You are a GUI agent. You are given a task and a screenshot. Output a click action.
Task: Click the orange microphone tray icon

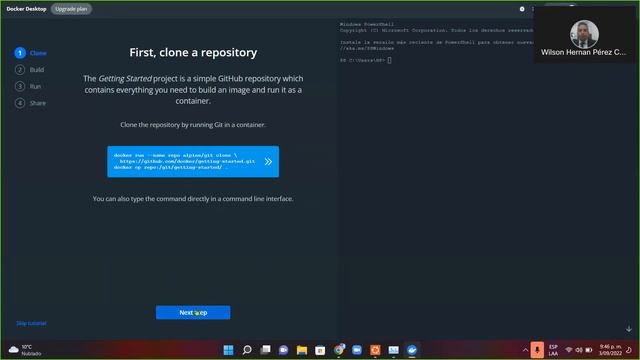tap(537, 350)
